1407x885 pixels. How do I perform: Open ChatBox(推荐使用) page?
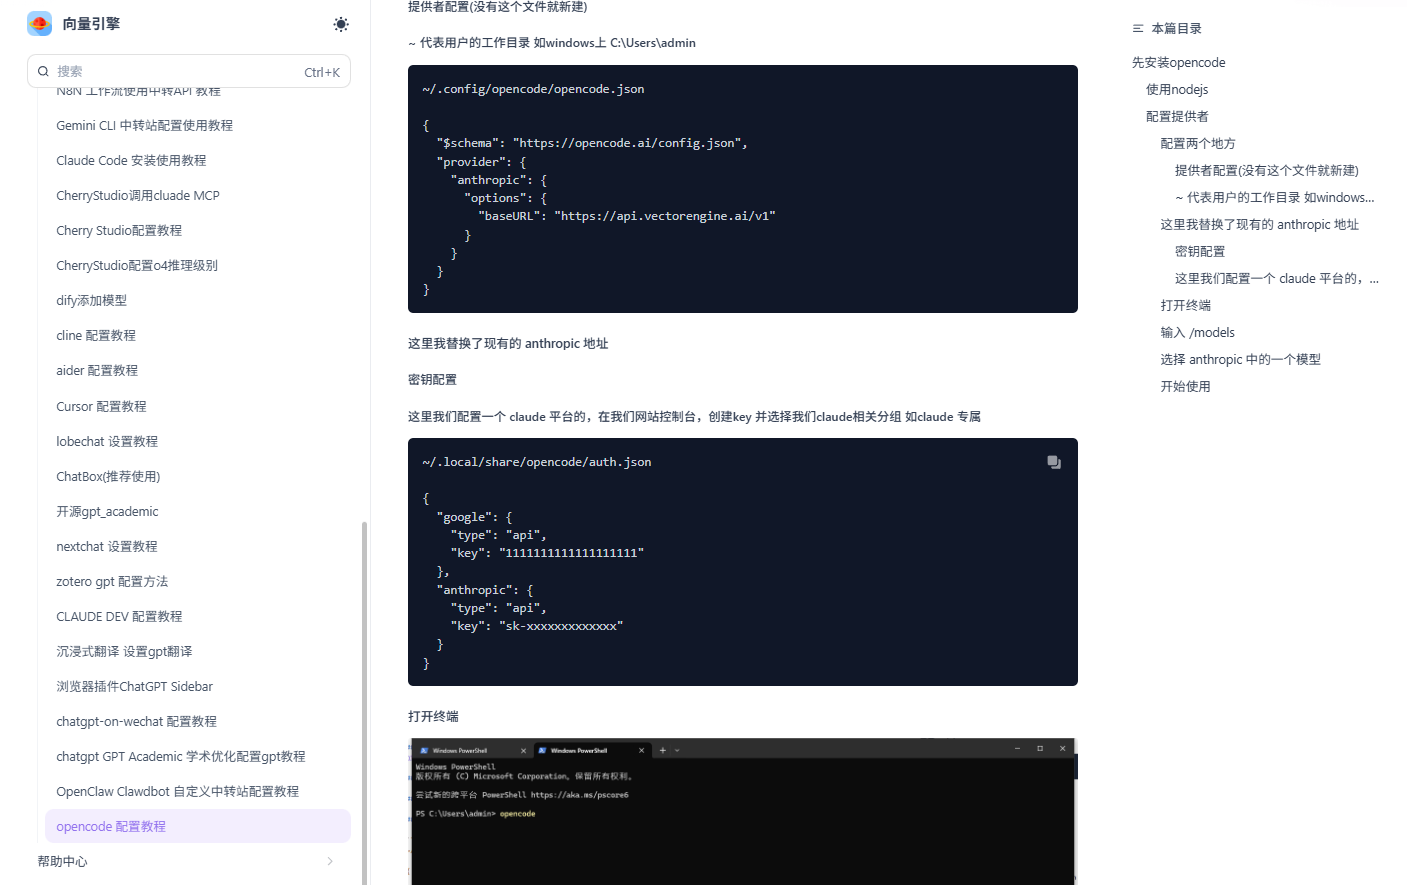click(x=108, y=476)
